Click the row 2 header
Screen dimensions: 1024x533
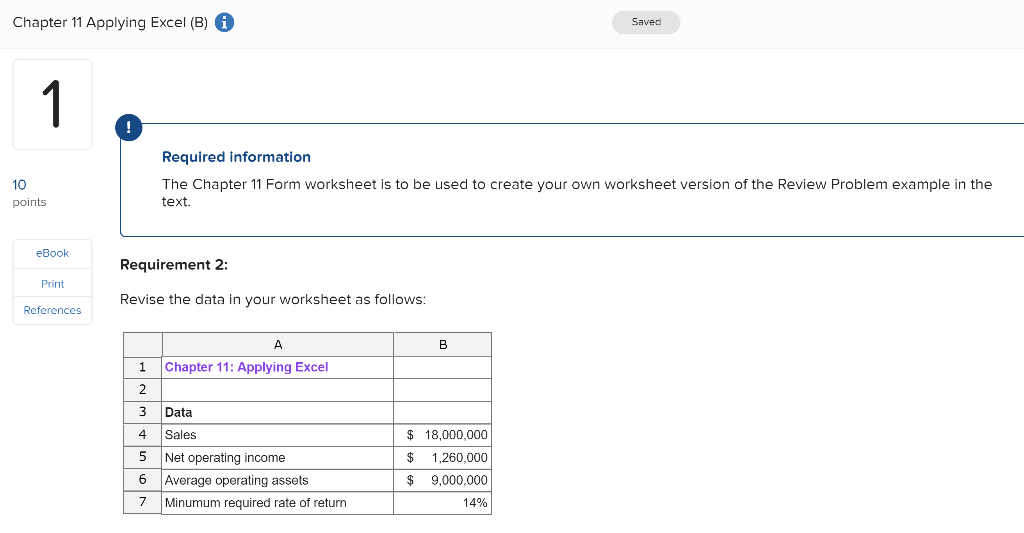(142, 390)
